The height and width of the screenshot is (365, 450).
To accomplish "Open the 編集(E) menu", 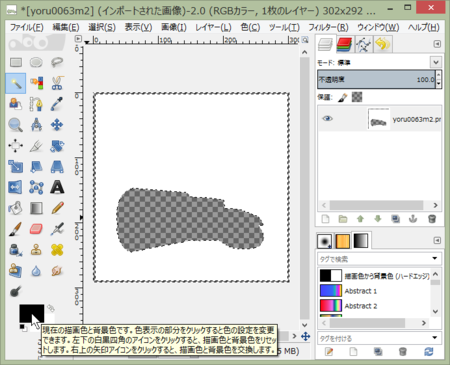I will point(66,27).
